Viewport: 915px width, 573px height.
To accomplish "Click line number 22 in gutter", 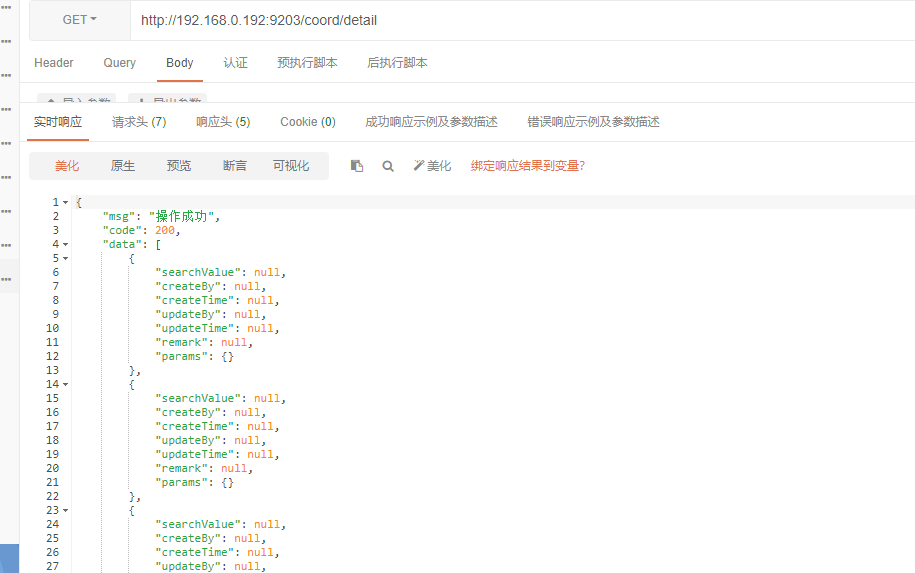I will point(53,497).
